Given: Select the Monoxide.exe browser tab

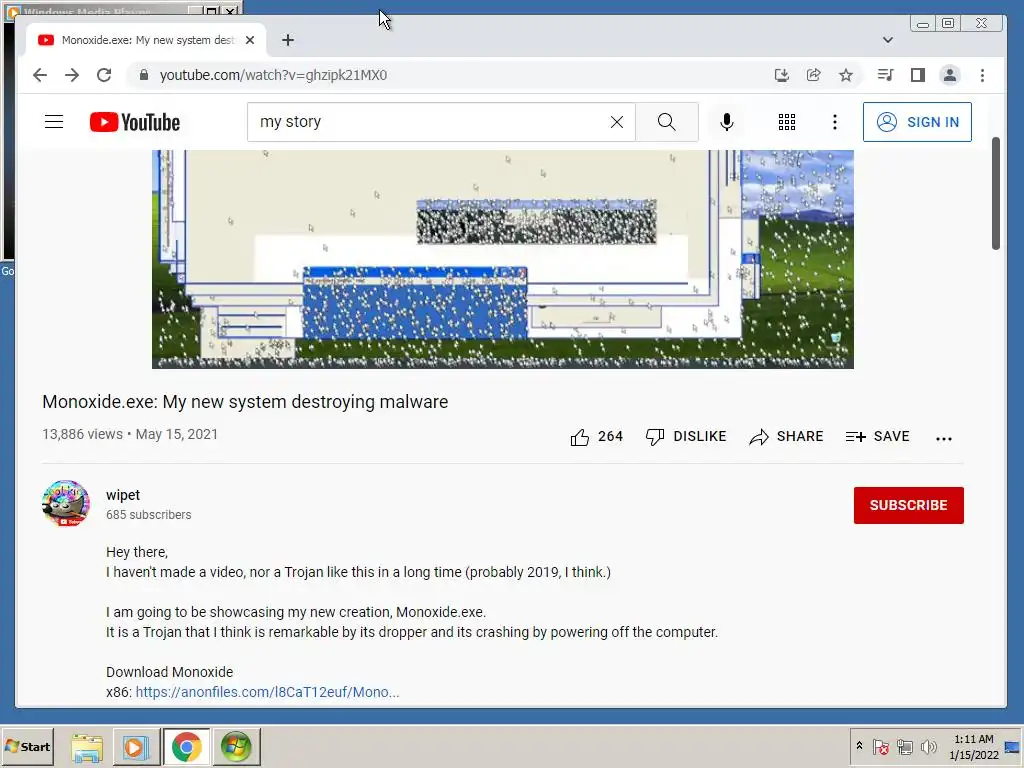Looking at the screenshot, I should 147,40.
